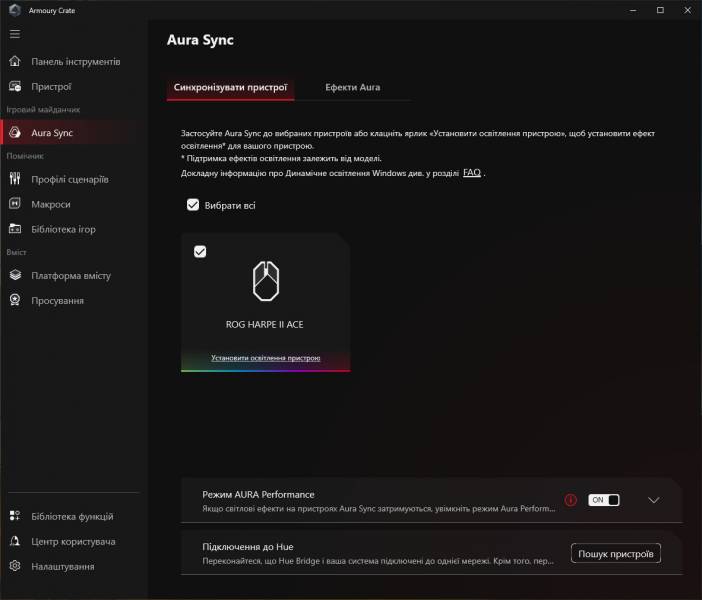Image resolution: width=702 pixels, height=600 pixels.
Task: Click the Aura Sync sidebar icon
Action: [15, 133]
